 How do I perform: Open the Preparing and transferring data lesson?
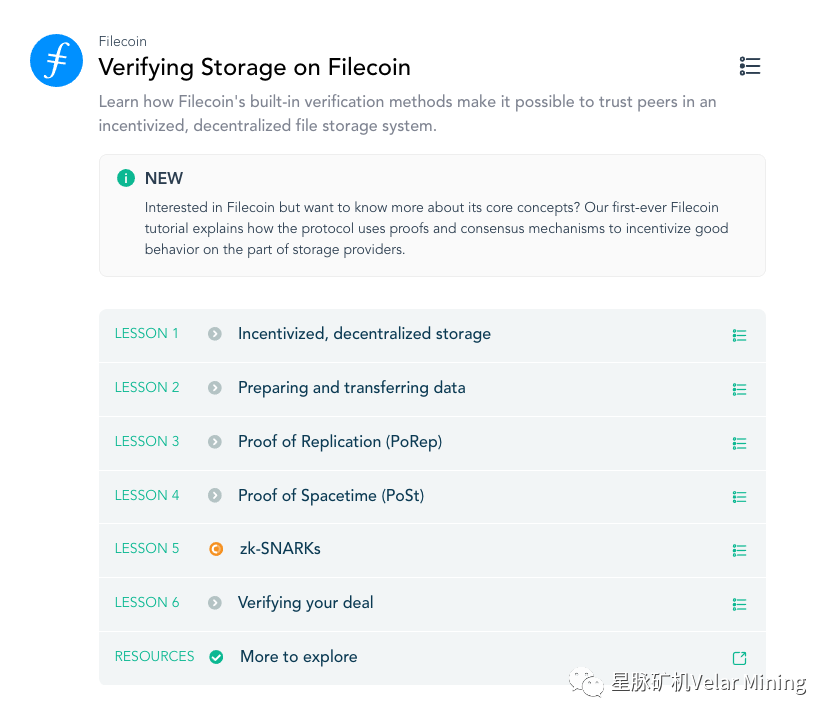point(351,388)
